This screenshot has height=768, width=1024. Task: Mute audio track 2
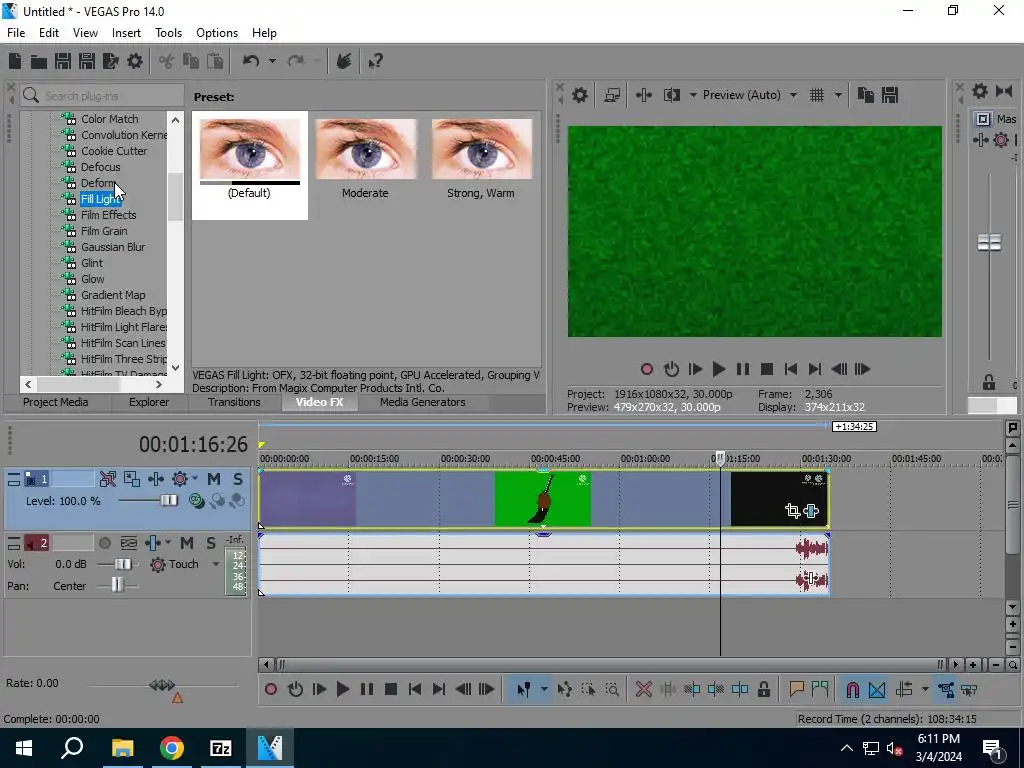pyautogui.click(x=187, y=543)
